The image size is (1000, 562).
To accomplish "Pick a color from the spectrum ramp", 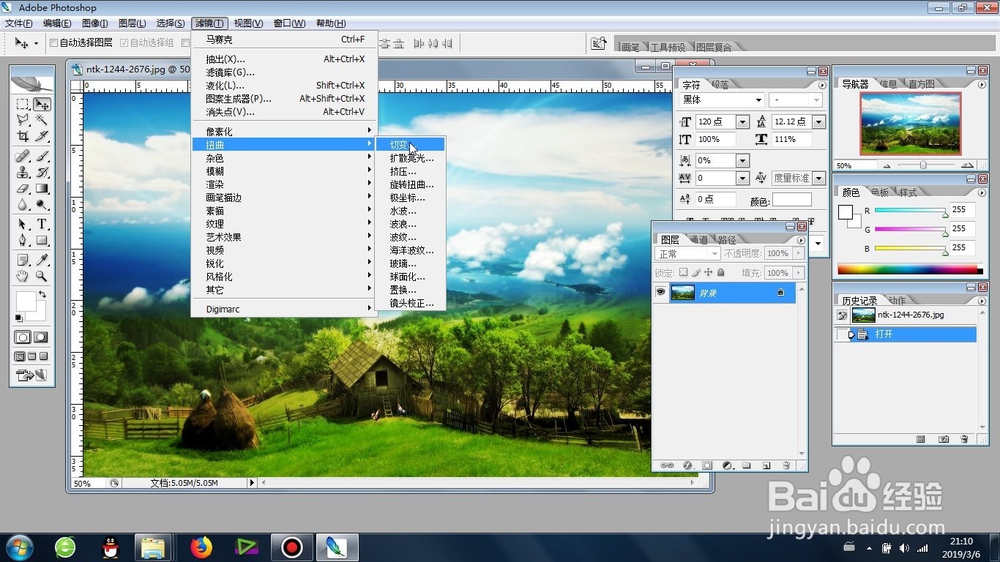I will tap(910, 269).
